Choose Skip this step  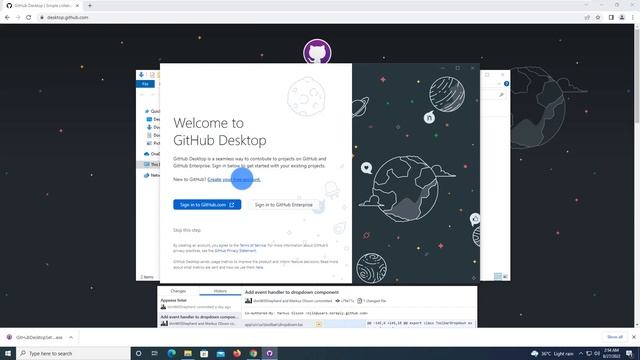pyautogui.click(x=187, y=230)
